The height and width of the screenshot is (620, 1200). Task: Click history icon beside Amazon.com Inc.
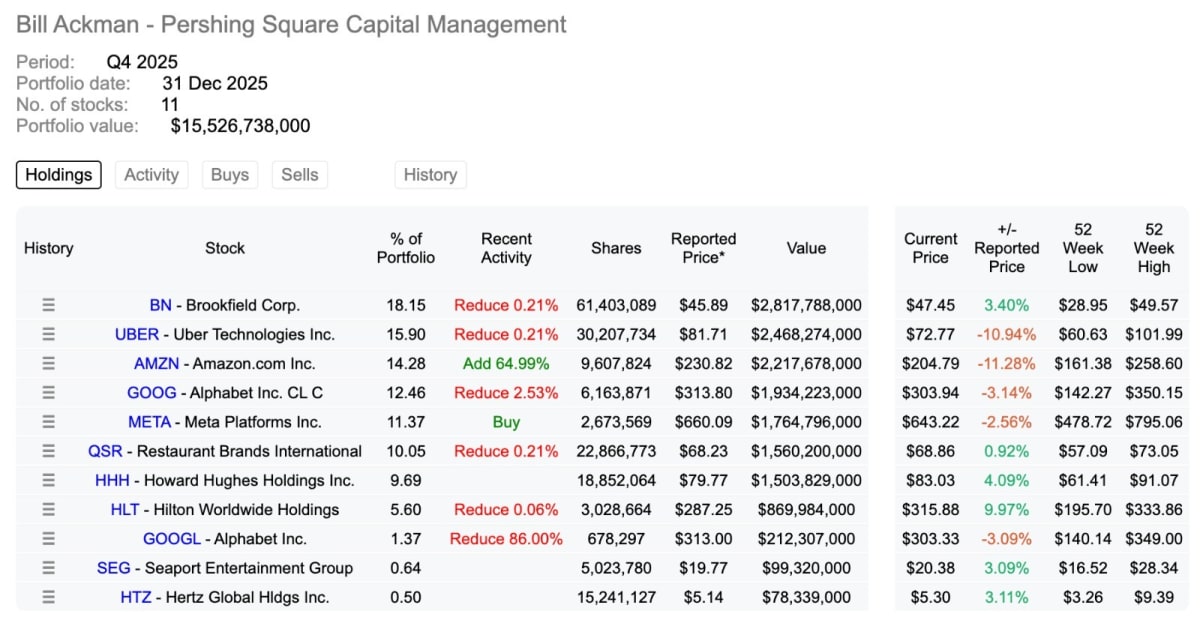pyautogui.click(x=48, y=363)
